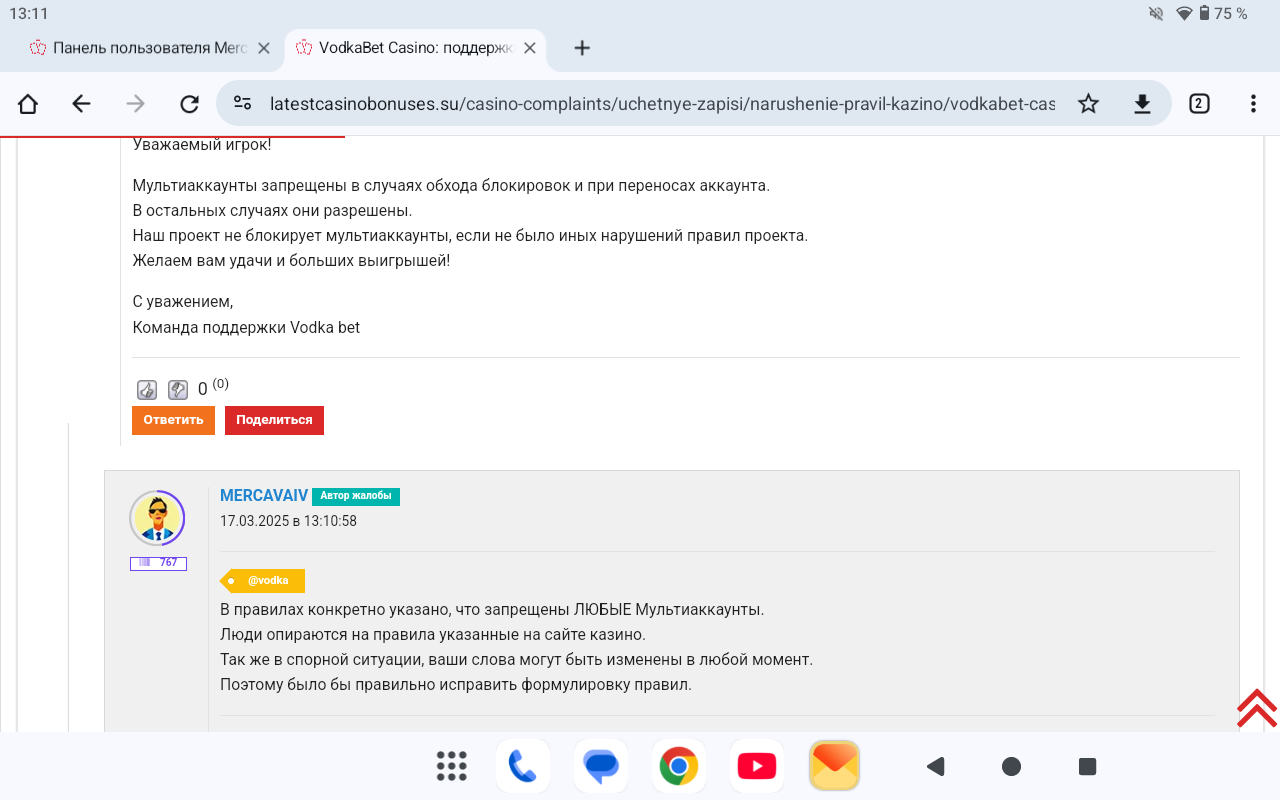The width and height of the screenshot is (1280, 800).
Task: Open MERCAVAIV user profile link
Action: click(264, 496)
